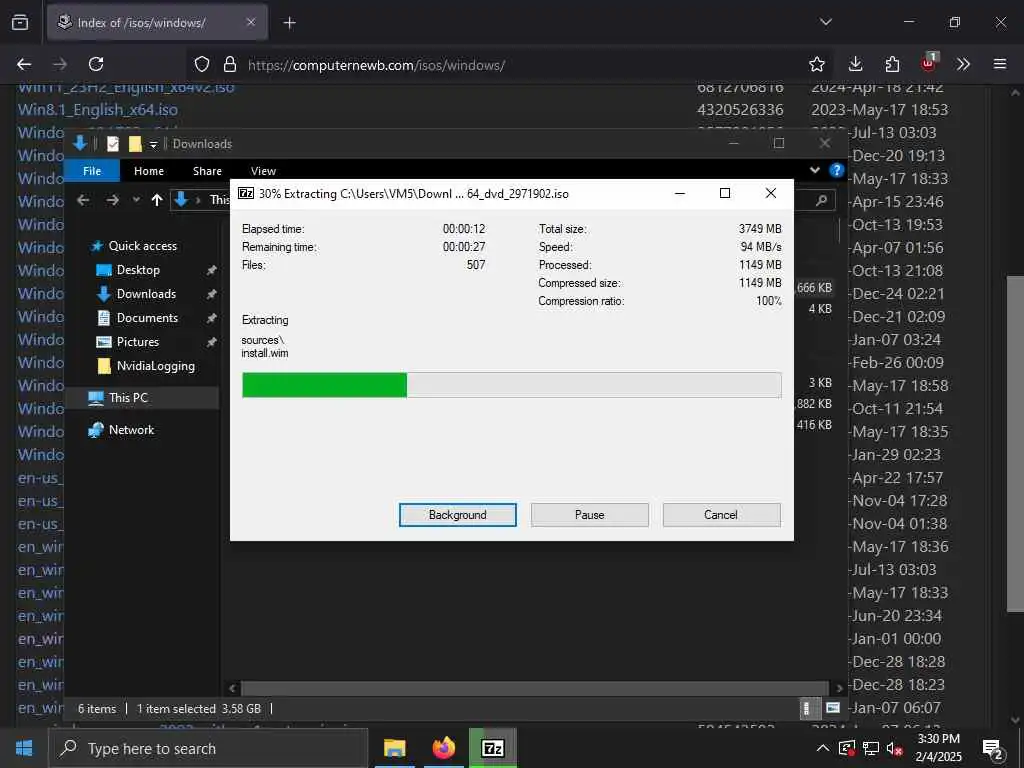1024x768 pixels.
Task: Open the Win8.1_English_x64.iso link
Action: [x=98, y=110]
